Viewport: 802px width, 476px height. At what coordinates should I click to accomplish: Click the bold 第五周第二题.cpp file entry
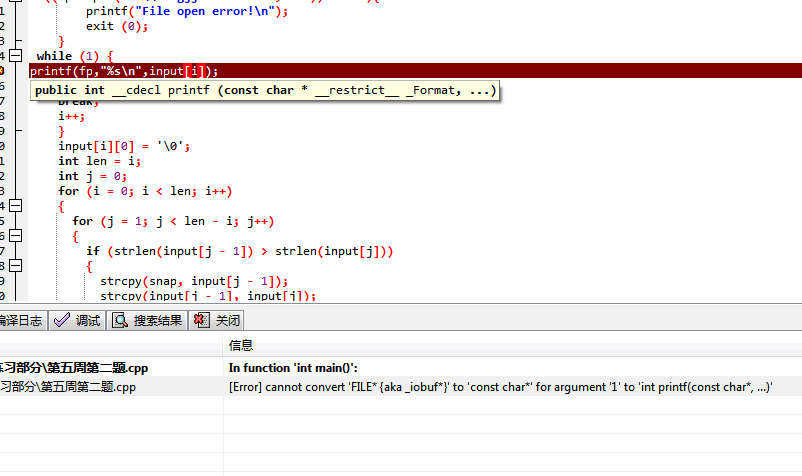pos(74,368)
